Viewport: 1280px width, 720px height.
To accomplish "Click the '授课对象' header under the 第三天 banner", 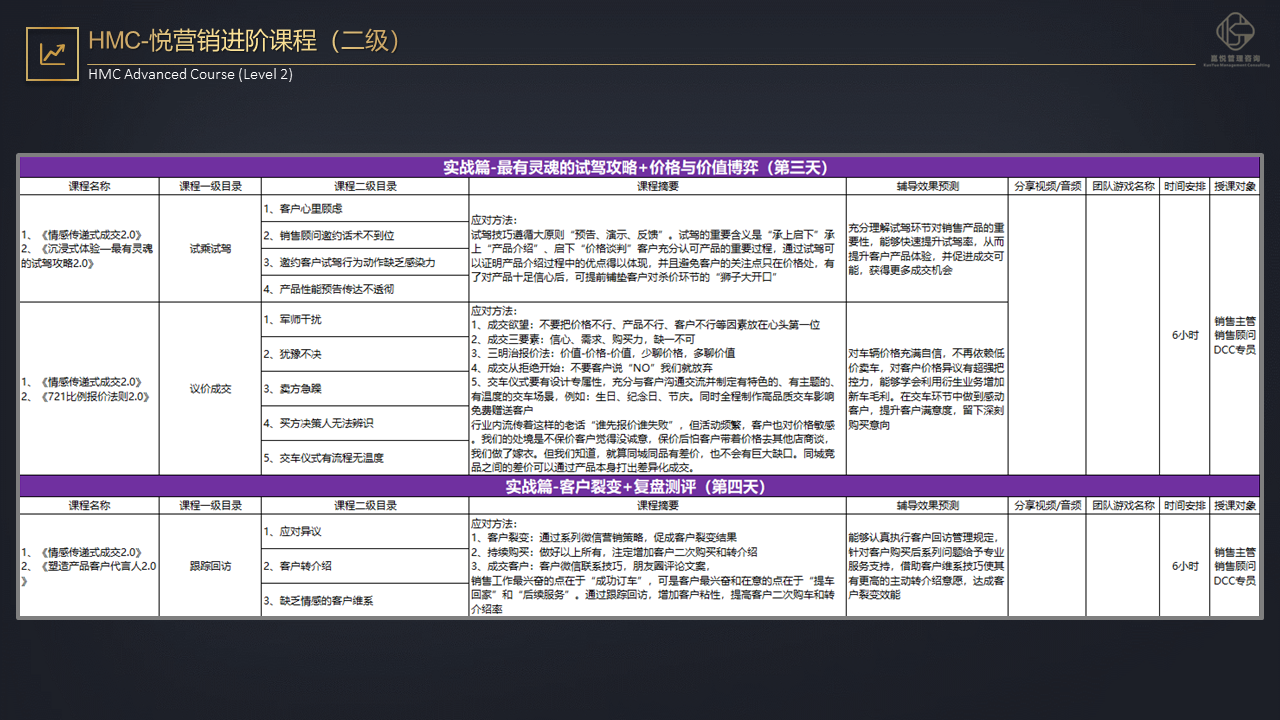I will click(1235, 186).
